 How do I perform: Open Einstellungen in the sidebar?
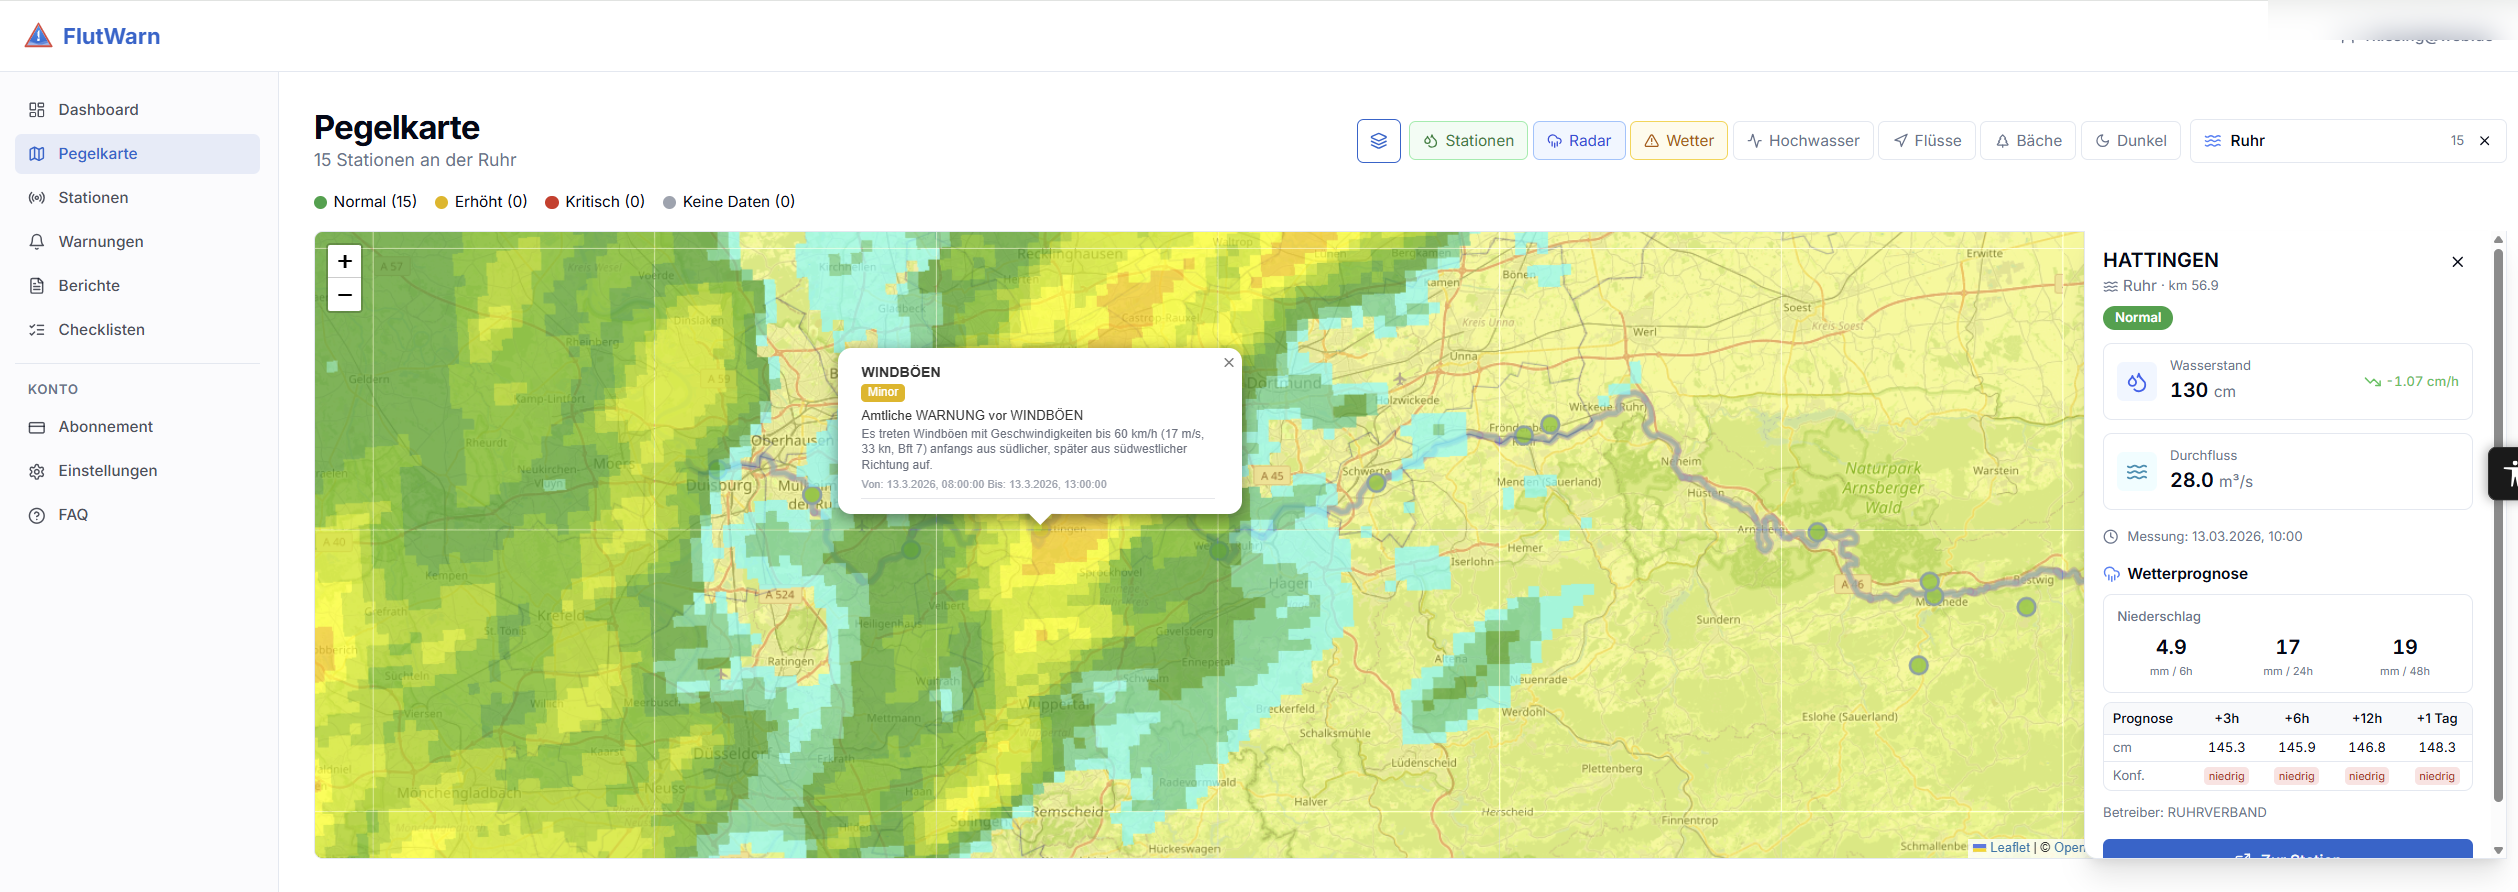point(137,471)
